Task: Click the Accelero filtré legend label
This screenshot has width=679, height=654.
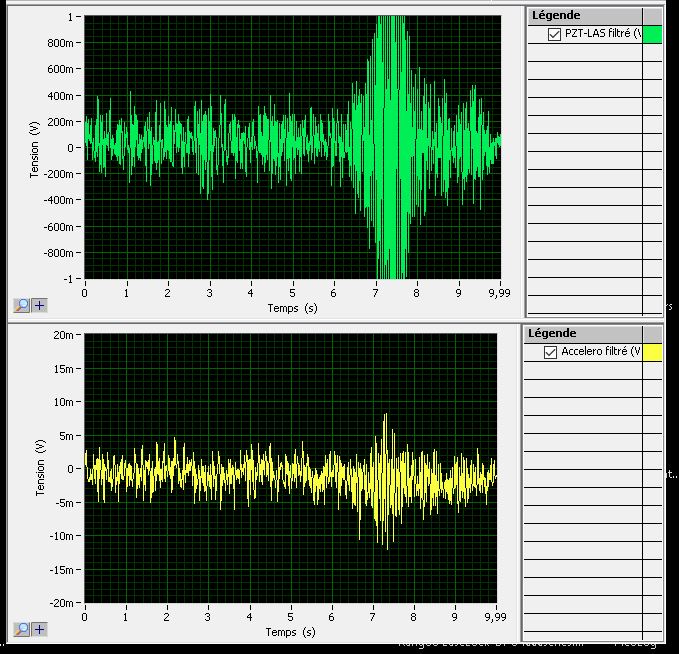Action: pos(600,352)
